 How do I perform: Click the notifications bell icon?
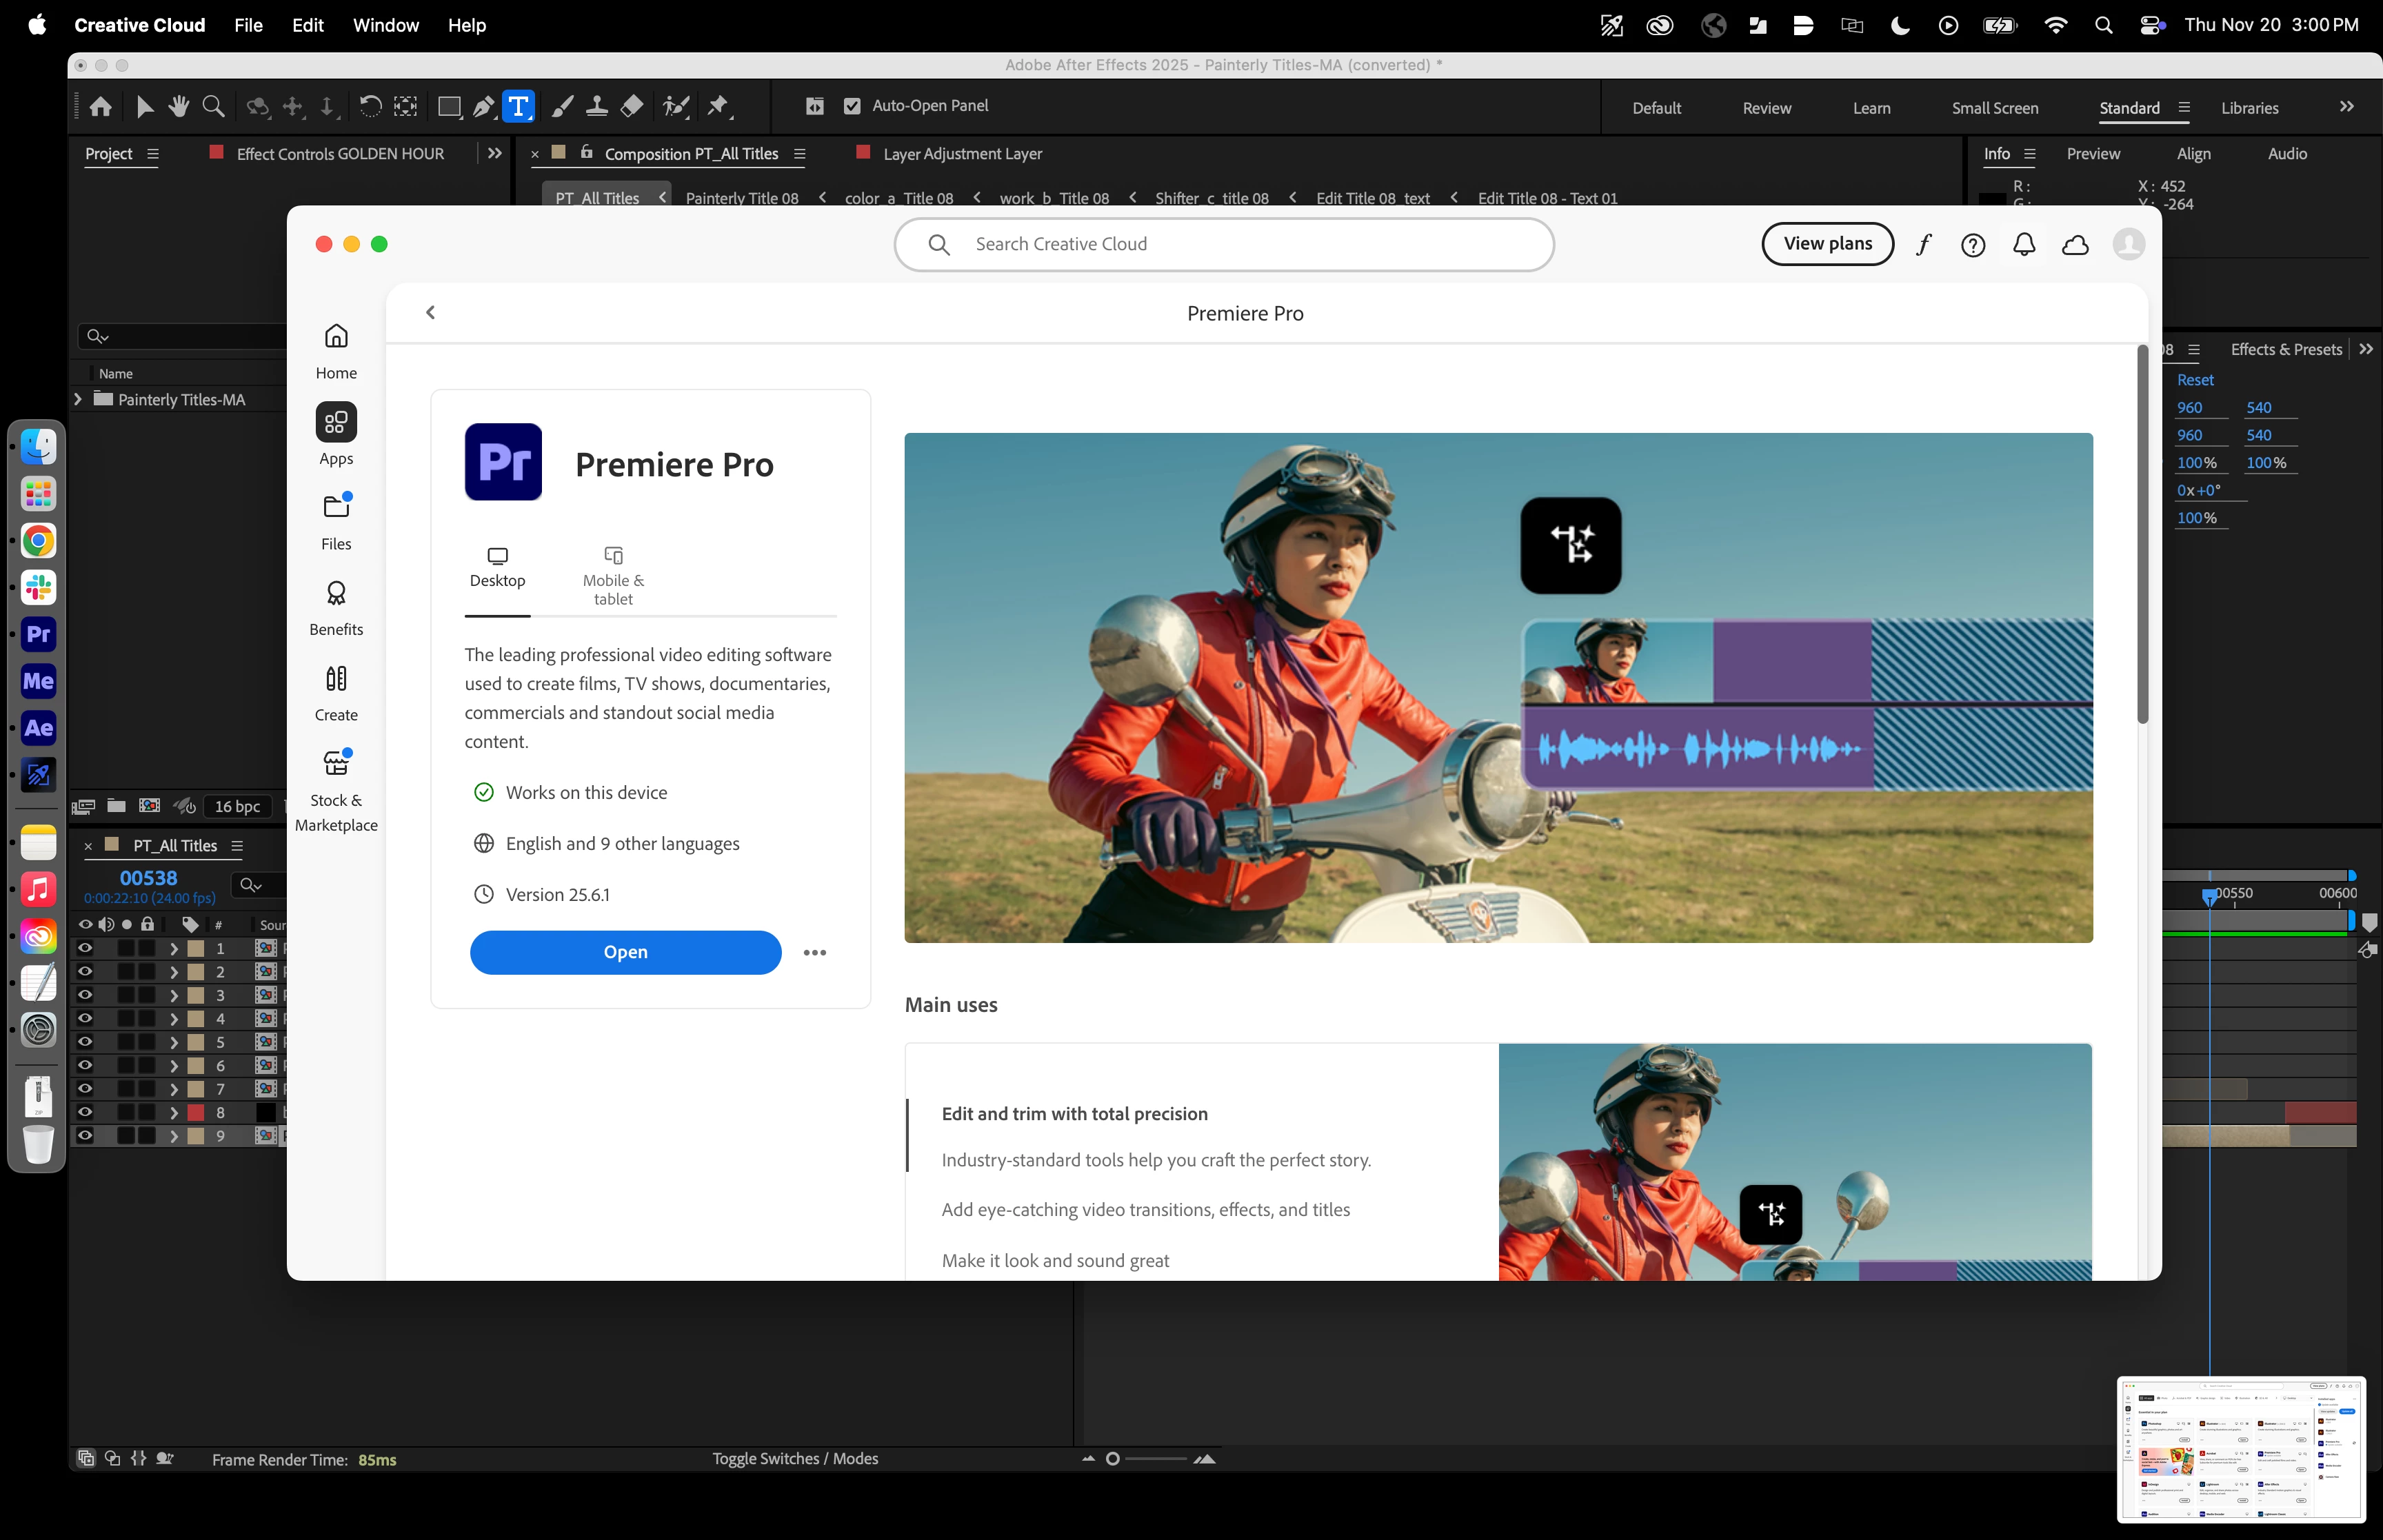(2024, 244)
